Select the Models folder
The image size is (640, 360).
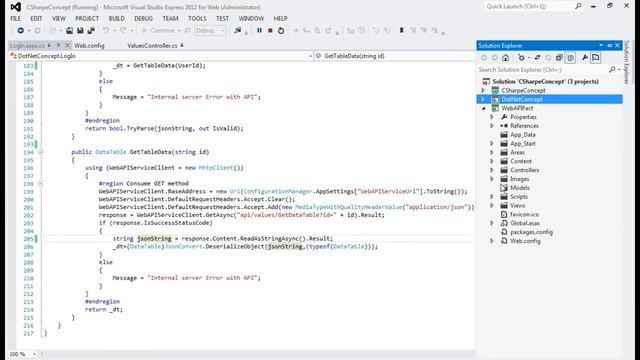click(520, 188)
